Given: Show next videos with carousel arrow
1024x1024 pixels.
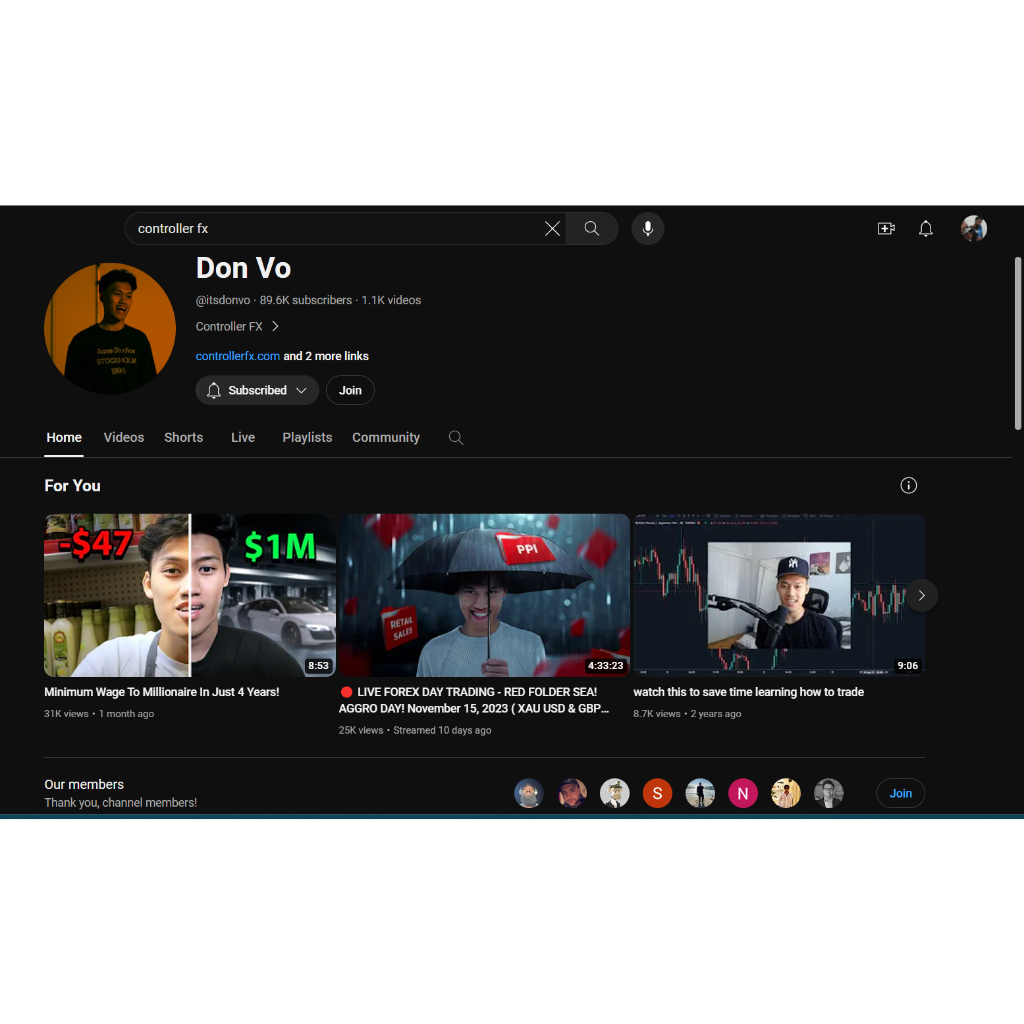Looking at the screenshot, I should coord(921,595).
